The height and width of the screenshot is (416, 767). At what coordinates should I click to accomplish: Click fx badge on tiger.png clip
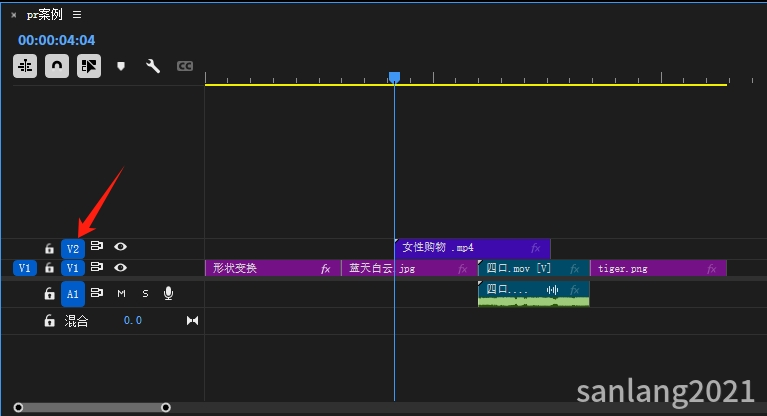(712, 269)
